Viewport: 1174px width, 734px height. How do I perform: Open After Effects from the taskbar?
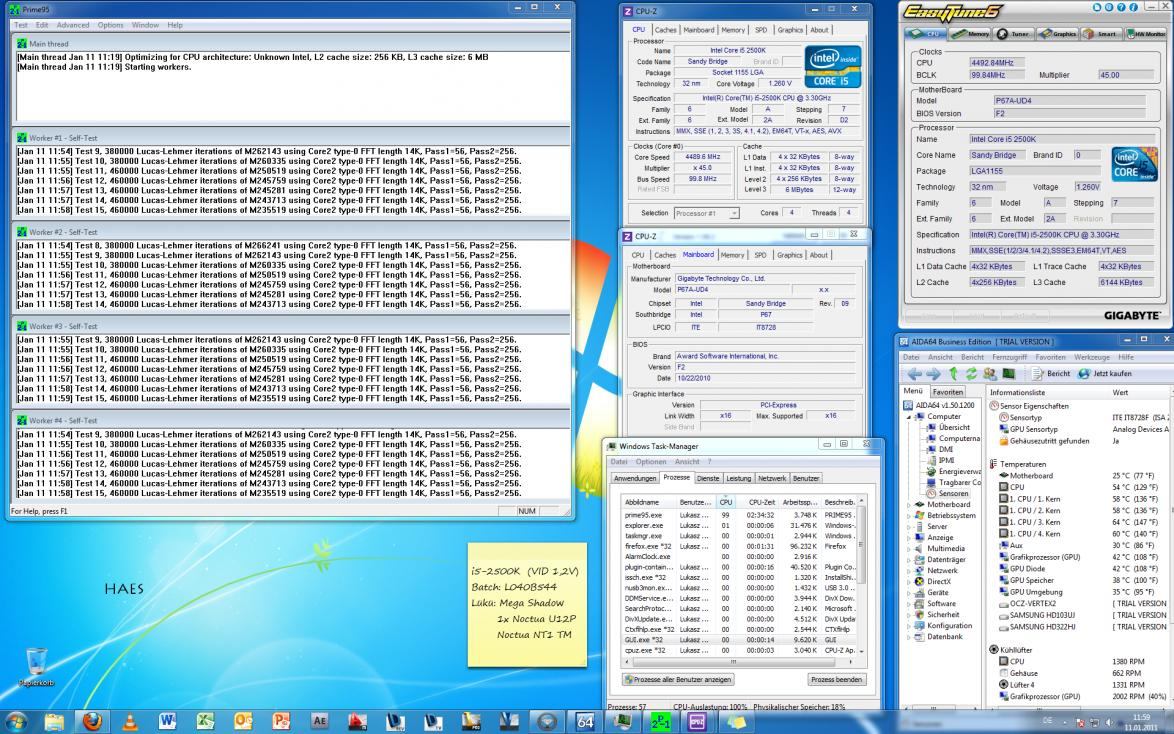click(x=320, y=721)
